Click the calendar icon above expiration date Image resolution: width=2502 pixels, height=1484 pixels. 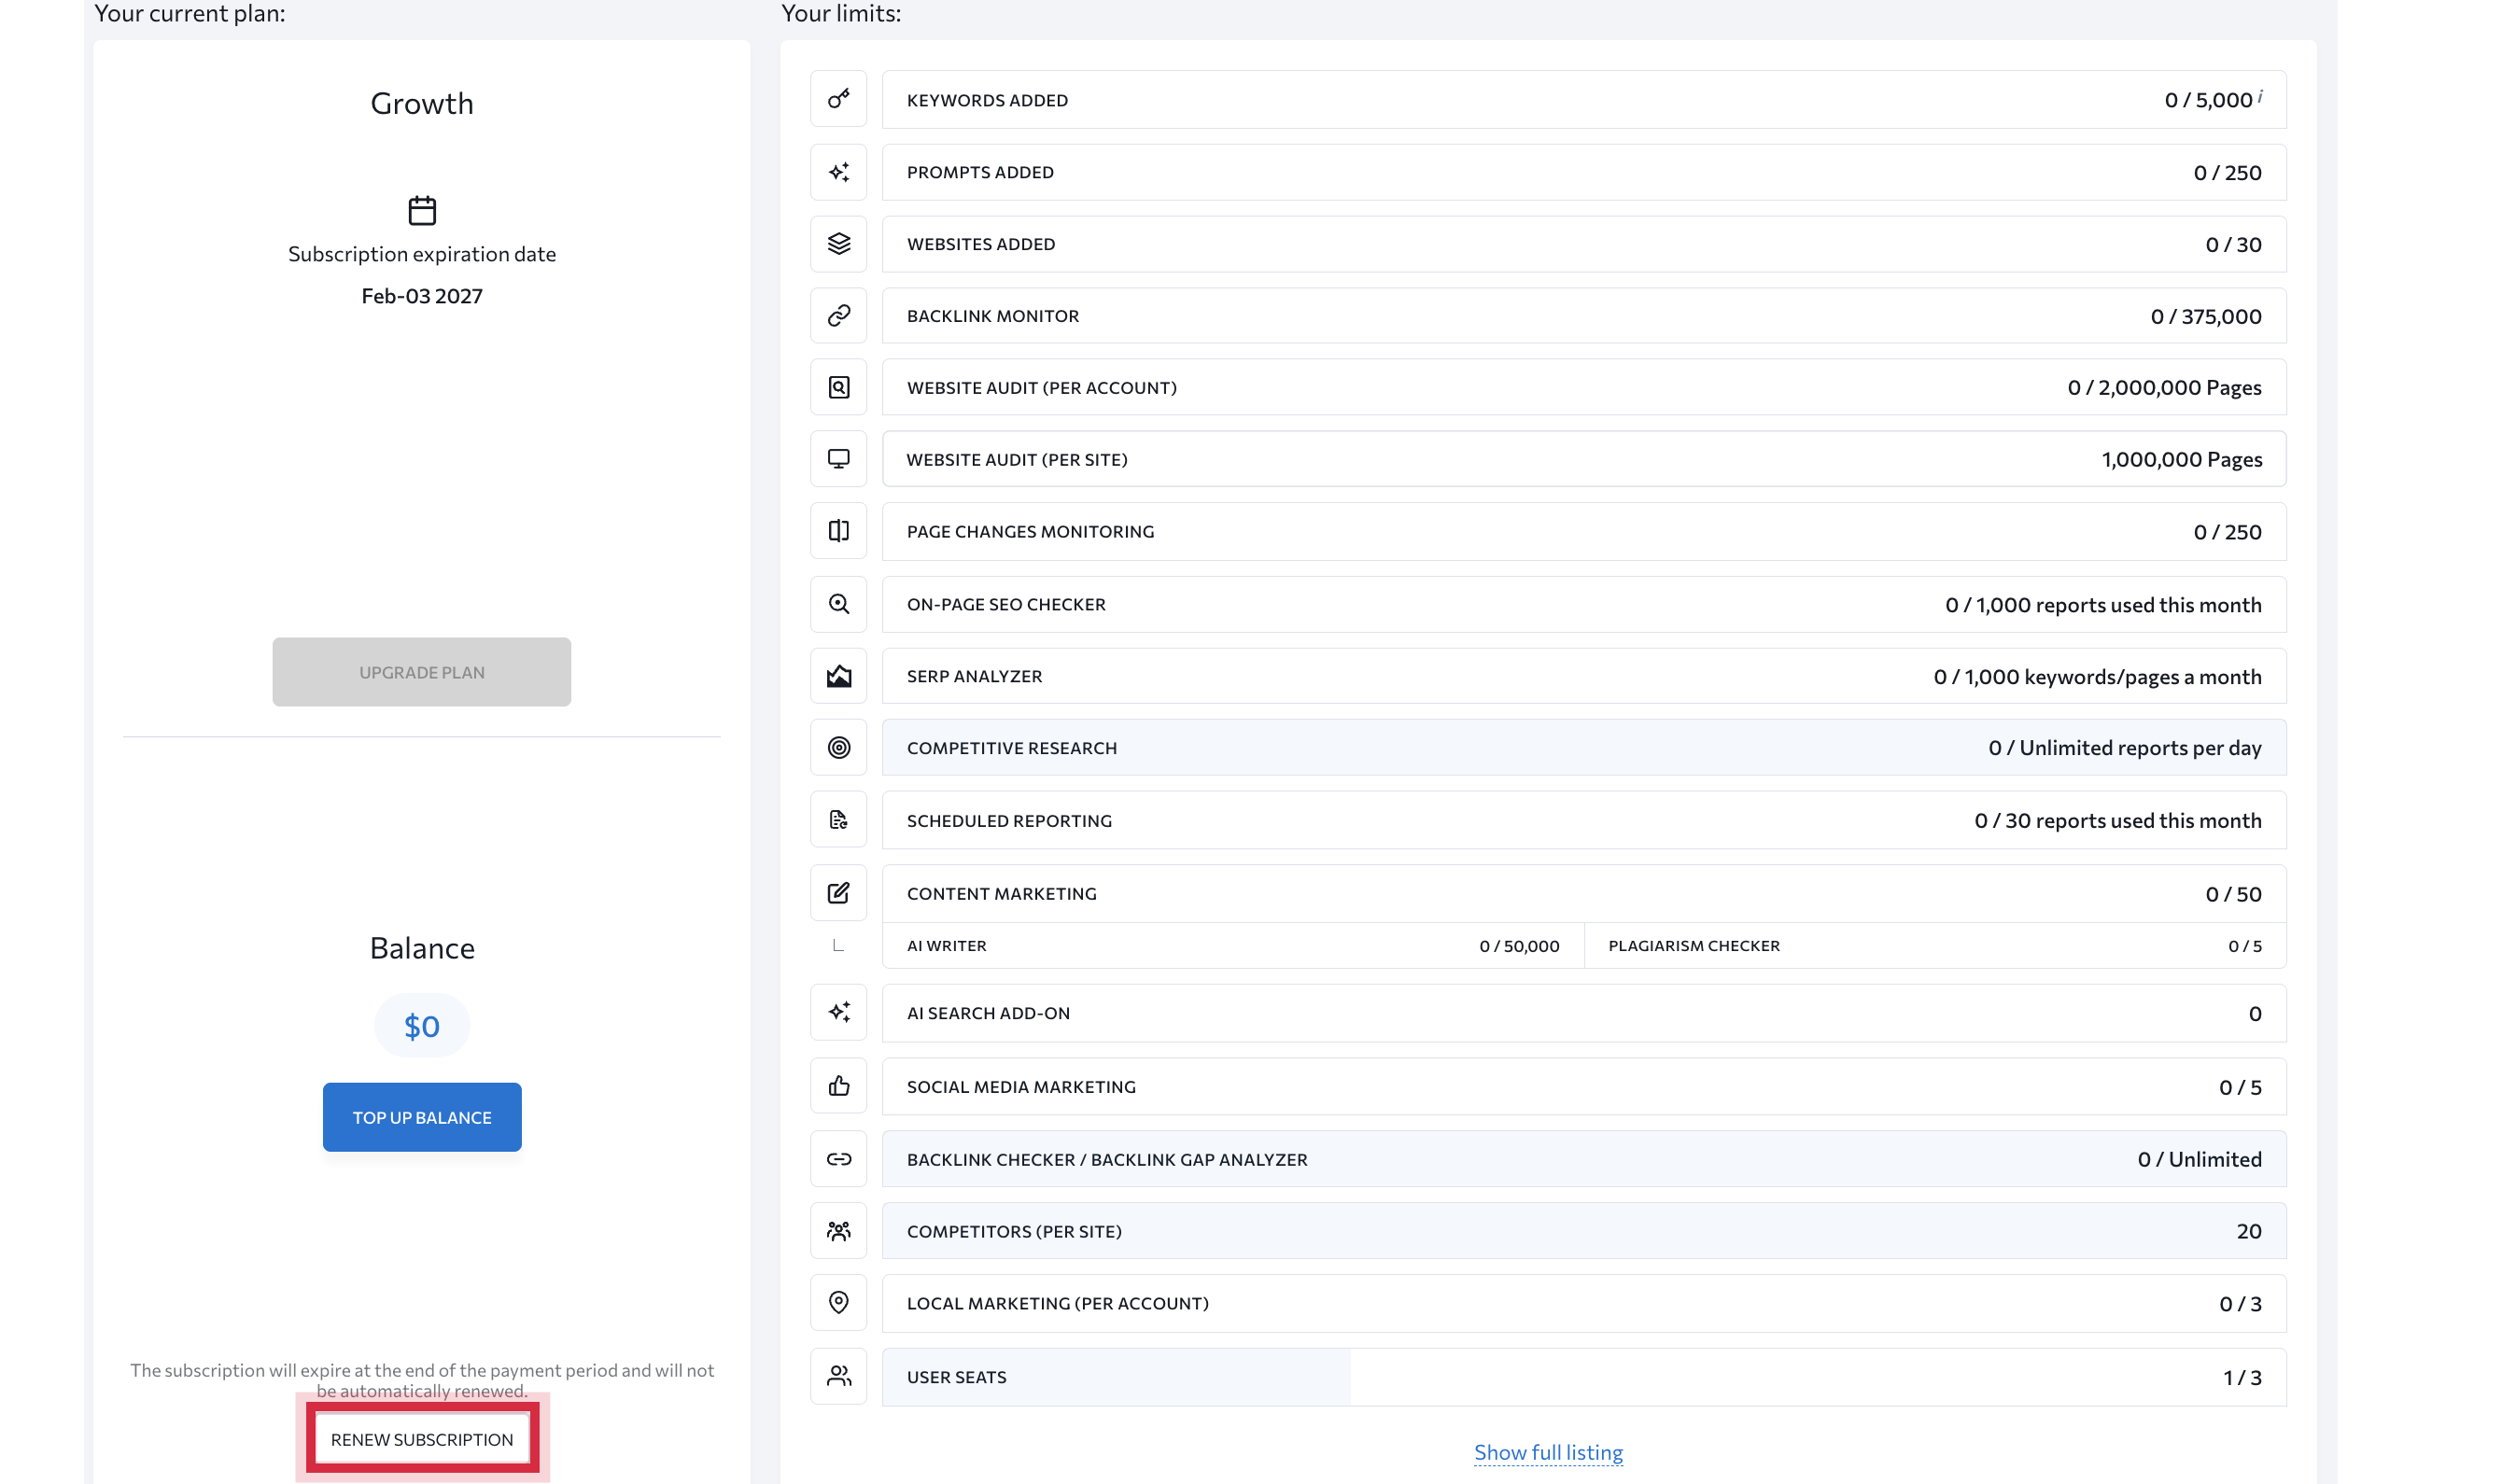click(x=422, y=210)
